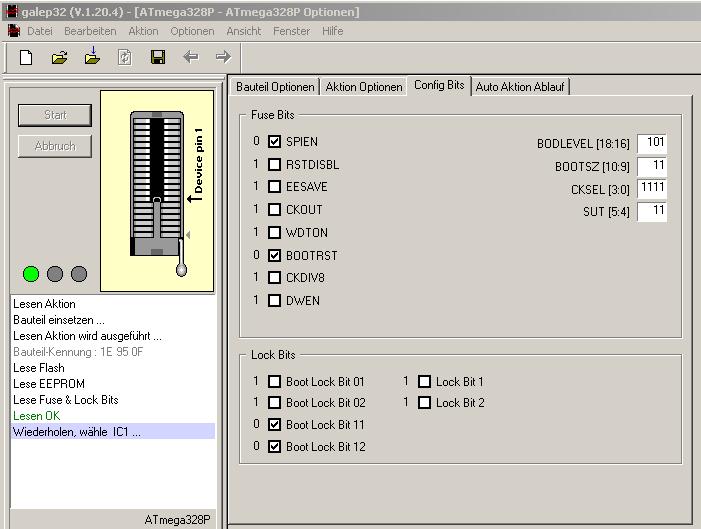Save using the floppy disk icon
Screen dimensions: 701x529
[158, 57]
